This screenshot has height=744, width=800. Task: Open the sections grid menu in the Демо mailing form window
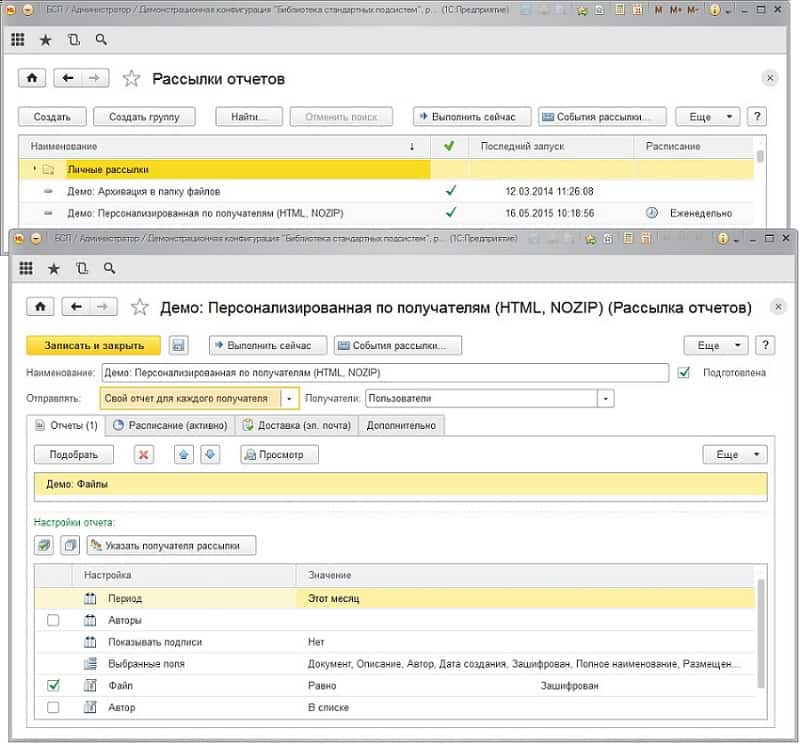point(26,268)
